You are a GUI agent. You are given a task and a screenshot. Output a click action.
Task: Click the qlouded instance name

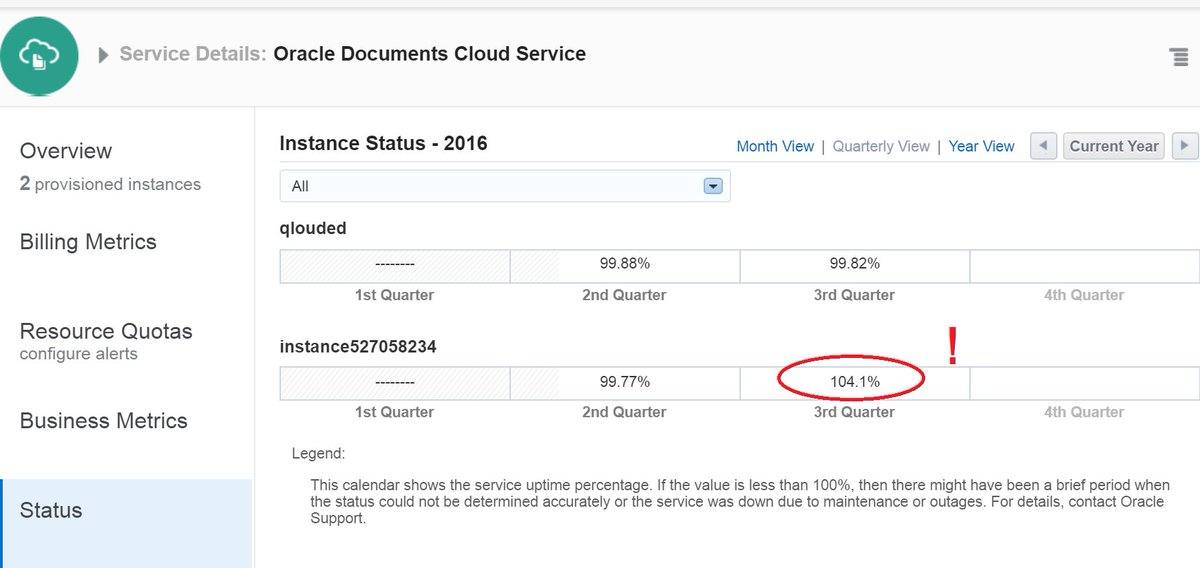313,228
